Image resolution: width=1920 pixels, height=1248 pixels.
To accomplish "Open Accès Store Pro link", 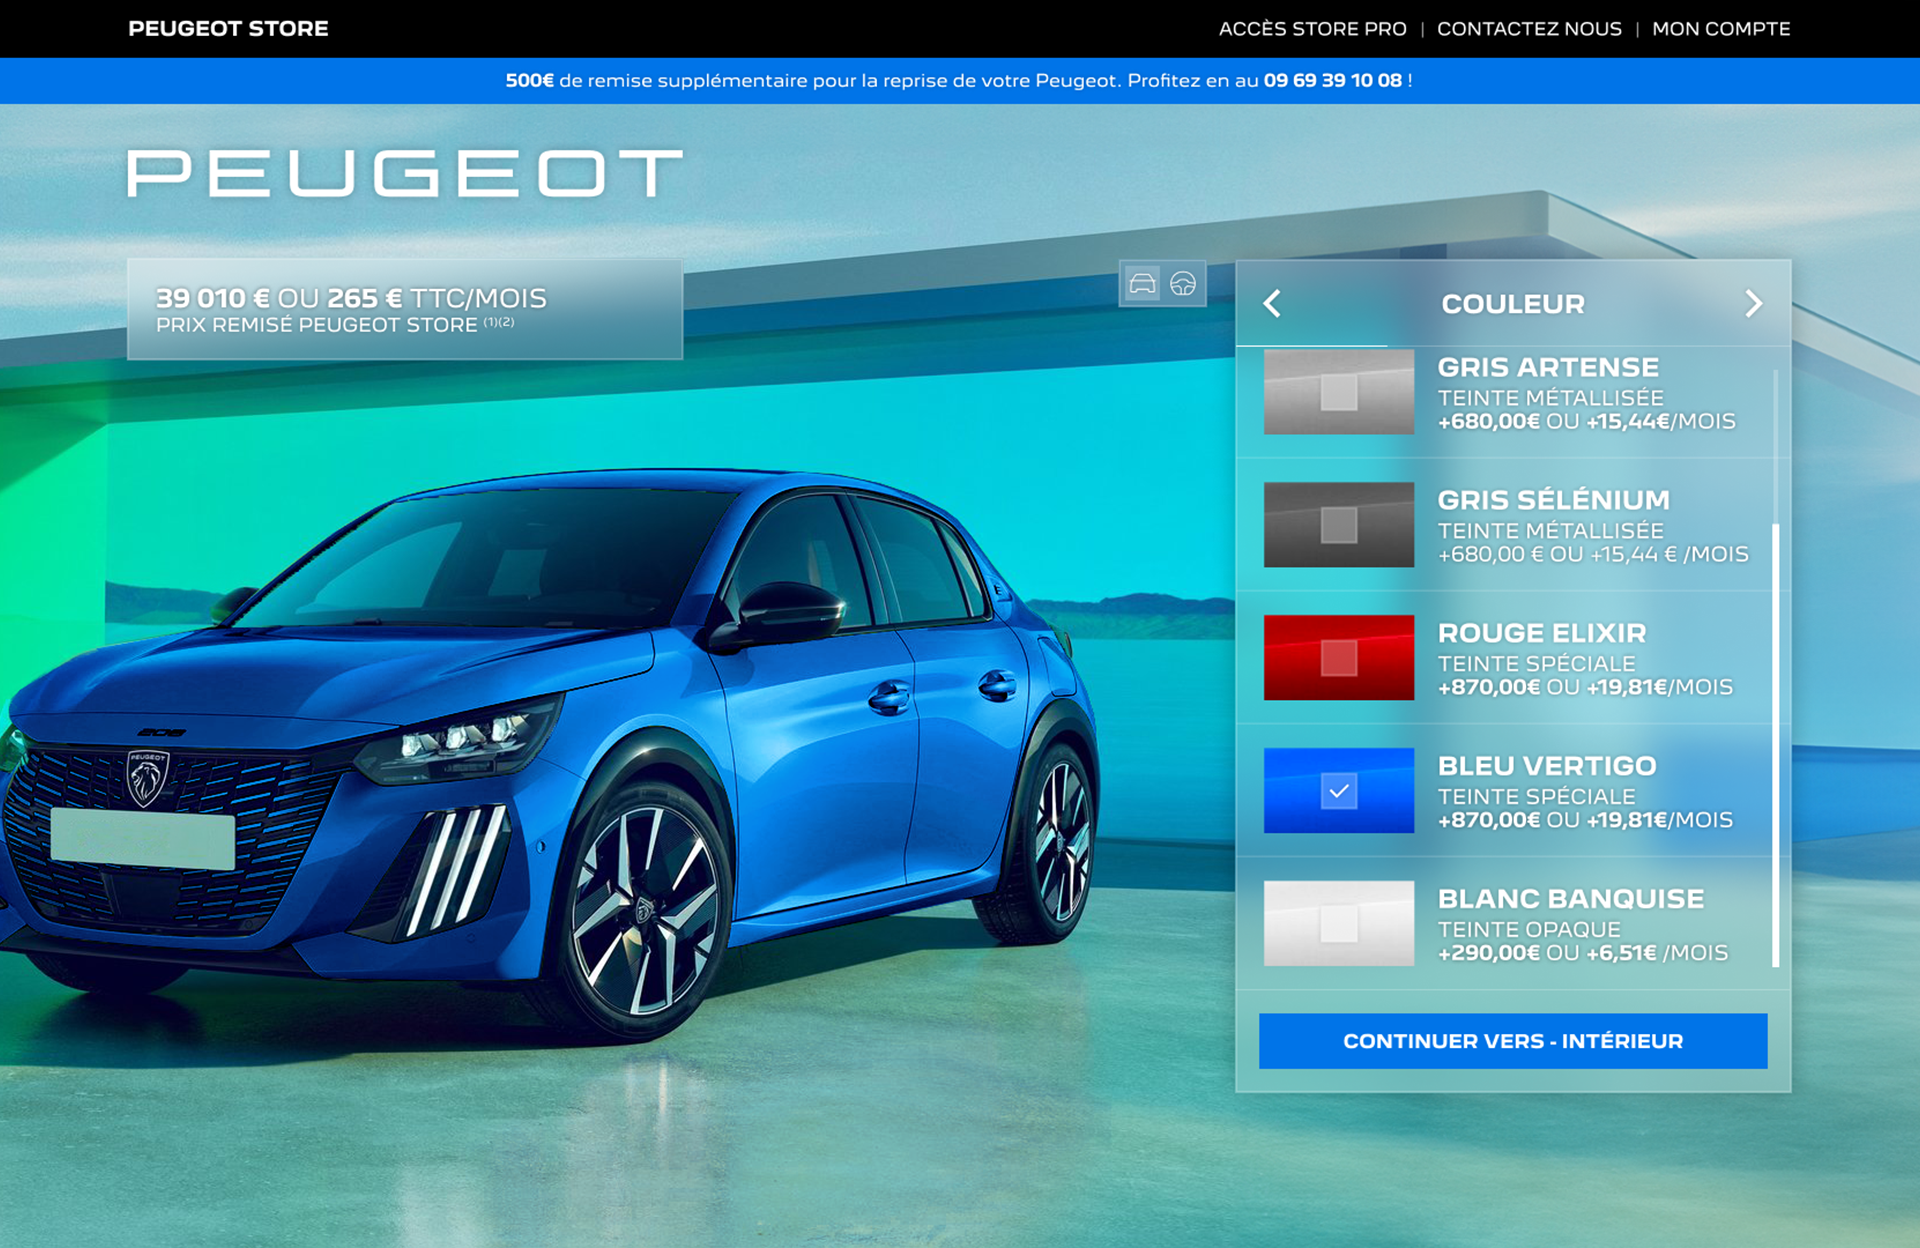I will click(1312, 29).
